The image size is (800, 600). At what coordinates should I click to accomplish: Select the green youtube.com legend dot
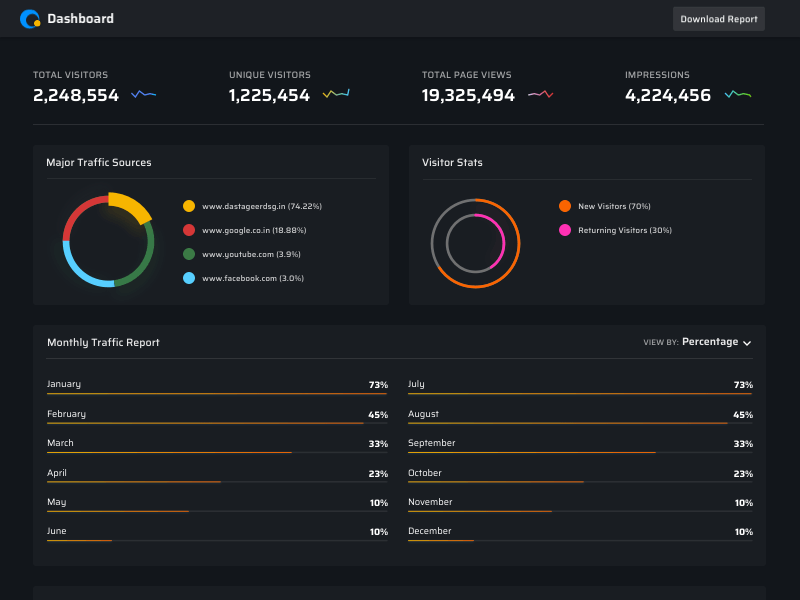[189, 254]
